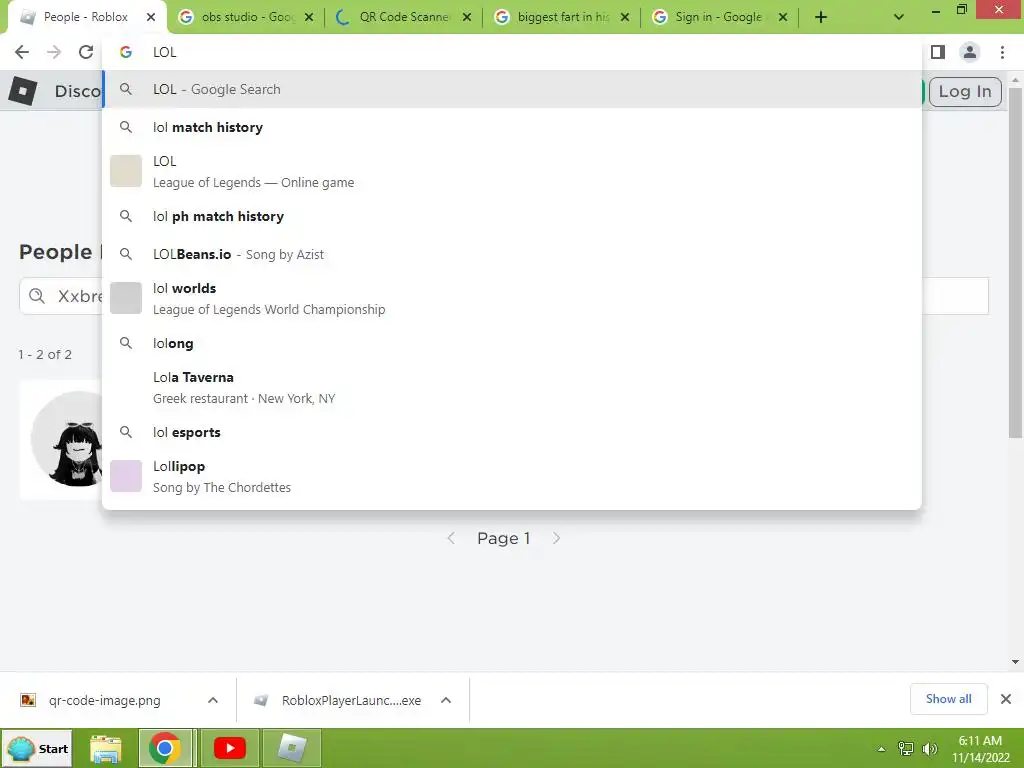Click the Lollipop suggestion thumbnail
Image resolution: width=1024 pixels, height=768 pixels.
[126, 476]
